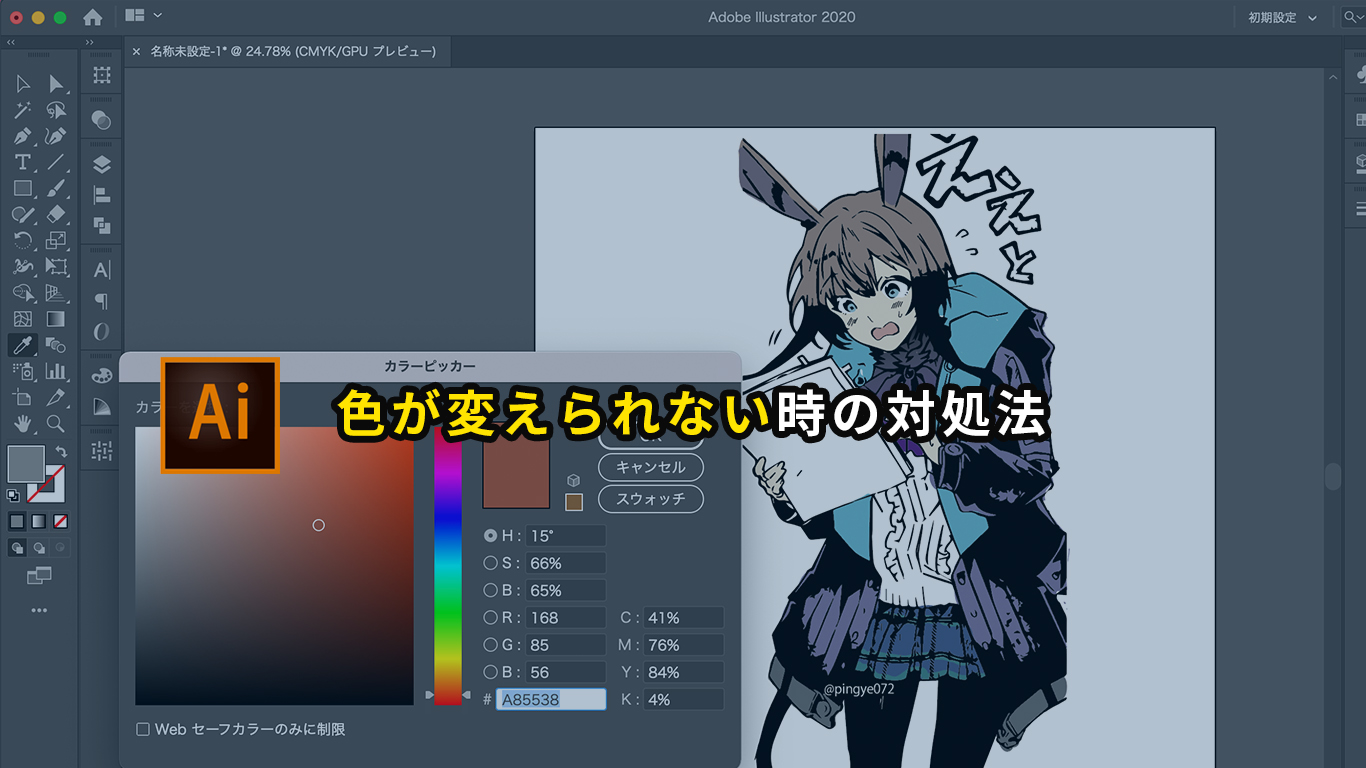Set fill mode to None
The width and height of the screenshot is (1366, 768).
[x=61, y=521]
